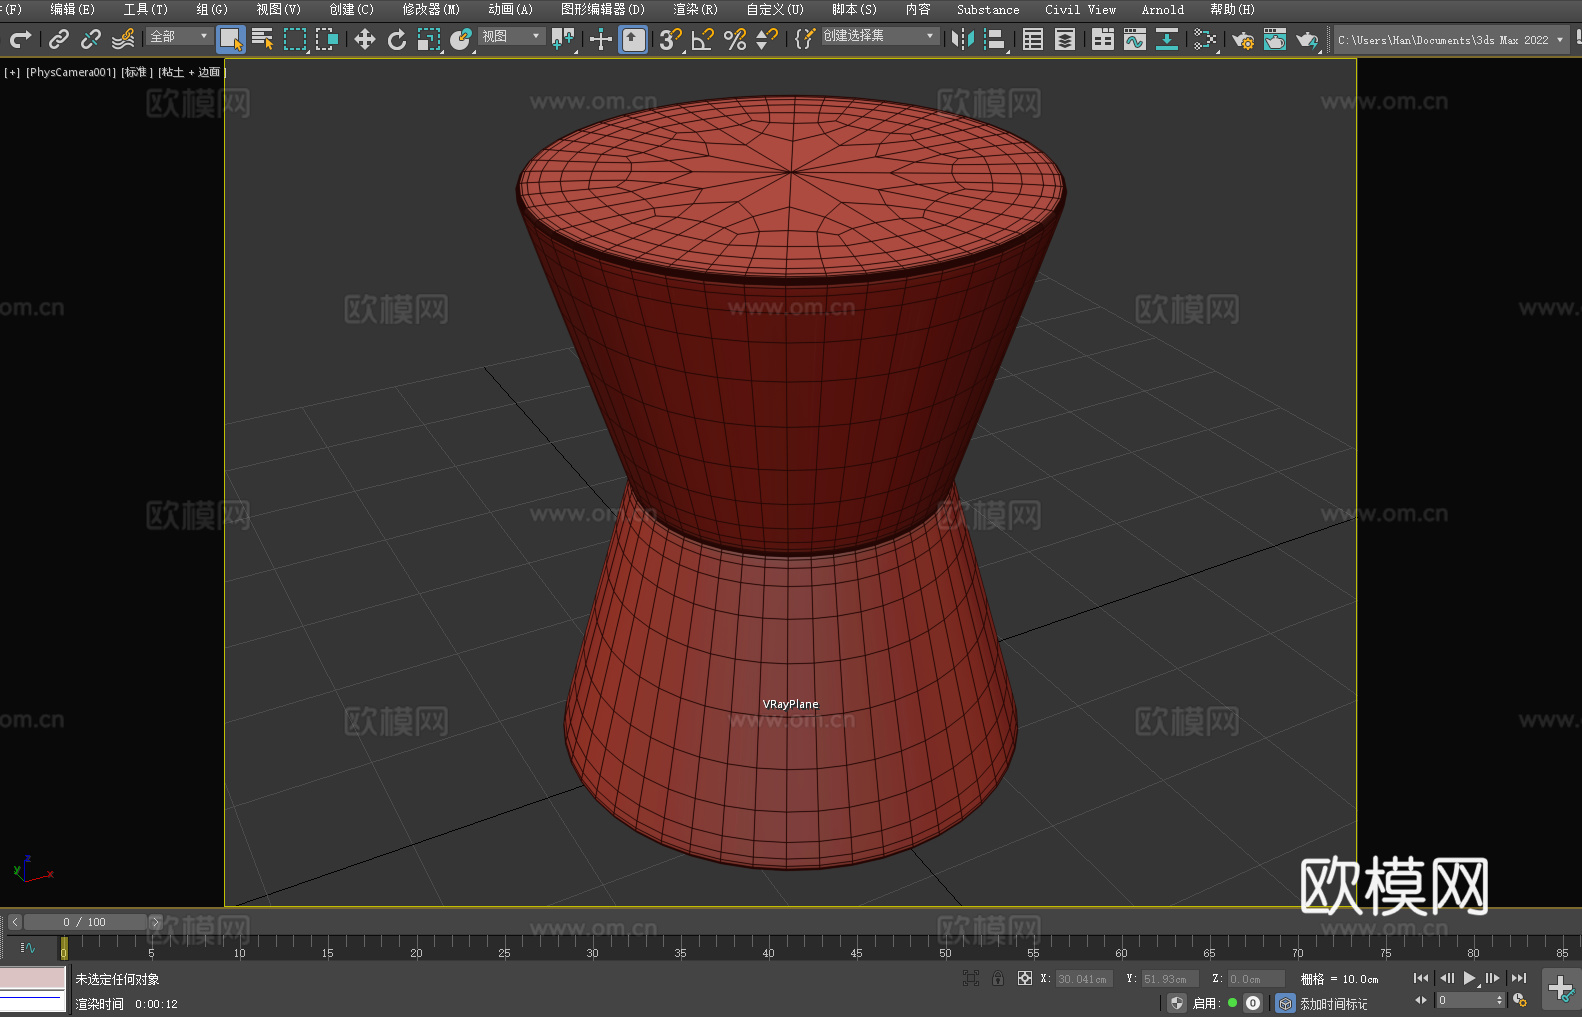This screenshot has height=1017, width=1582.
Task: Activate the Select and Scale tool
Action: pos(429,39)
